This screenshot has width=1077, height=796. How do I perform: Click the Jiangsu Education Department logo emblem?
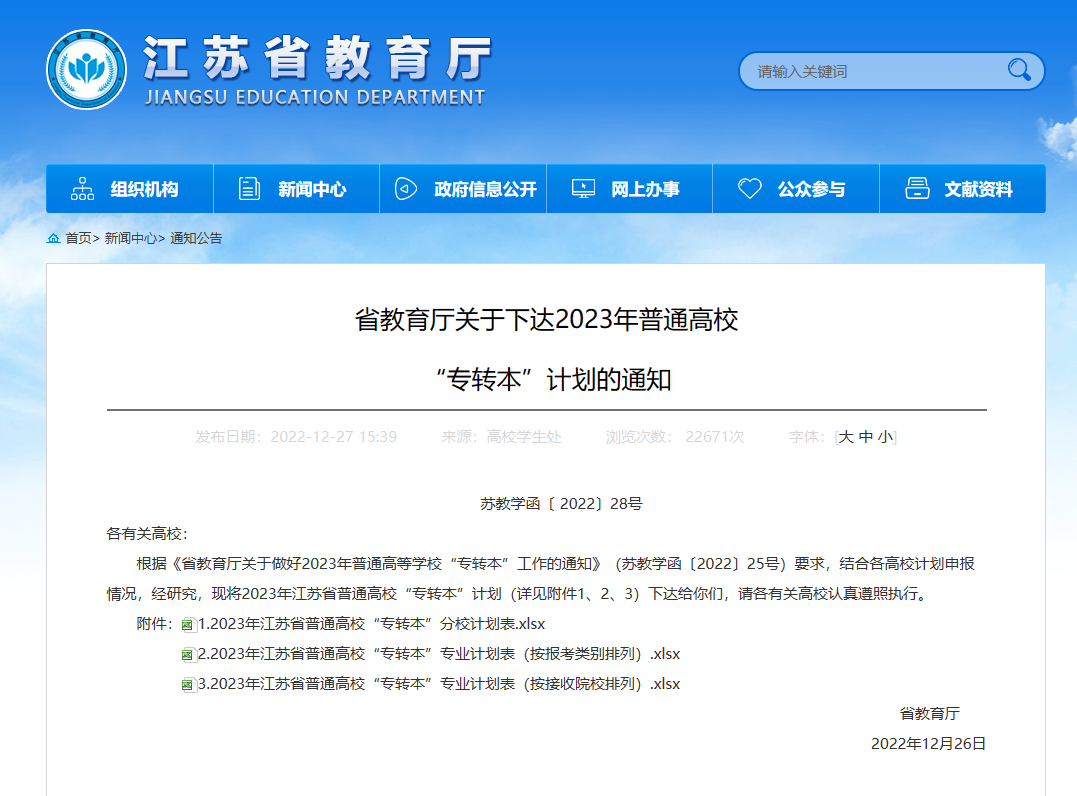coord(88,70)
